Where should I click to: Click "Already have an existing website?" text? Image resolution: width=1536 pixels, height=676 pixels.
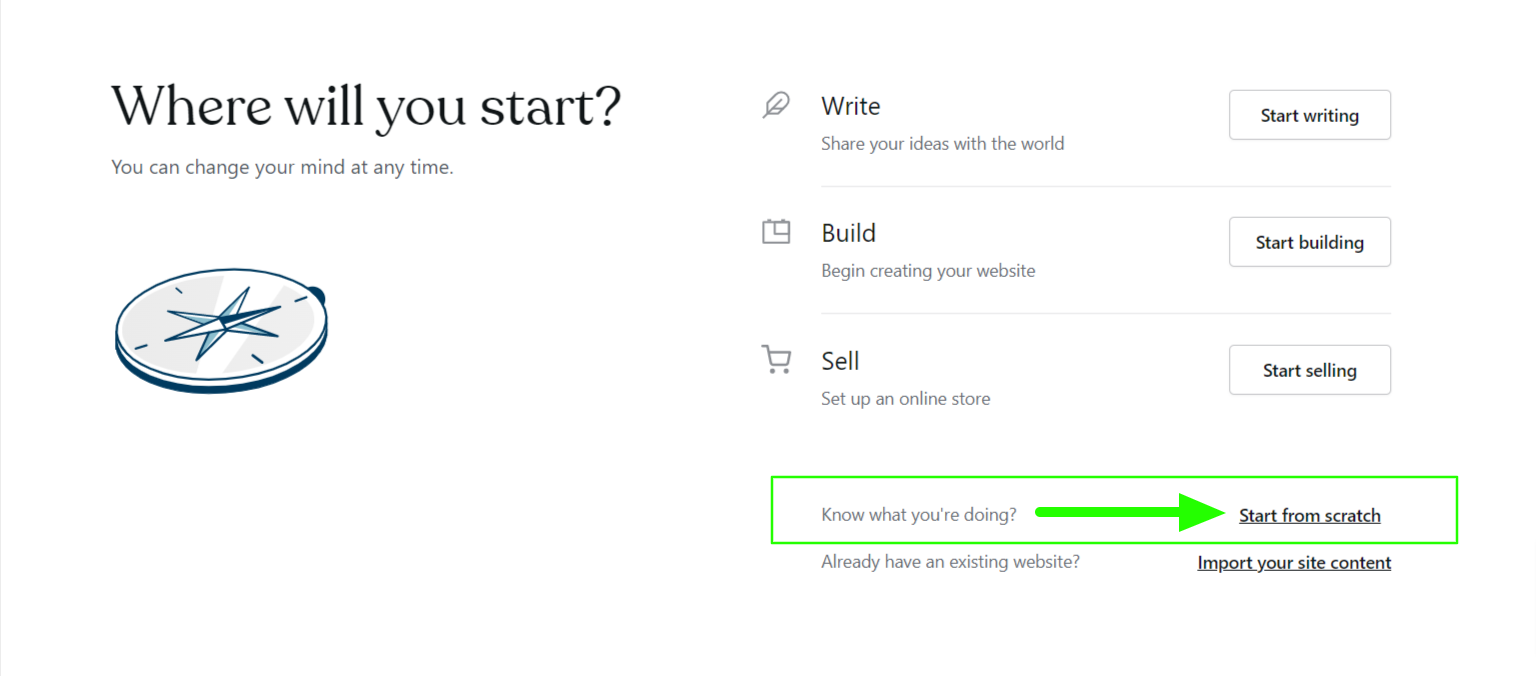950,562
